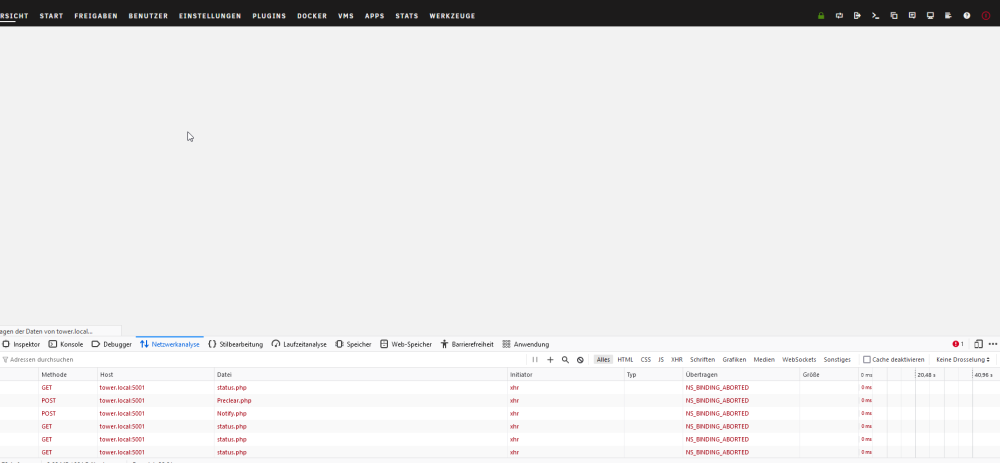Open FREIGABEN in the top navigation
Viewport: 1000px width, 463px height.
[x=96, y=16]
